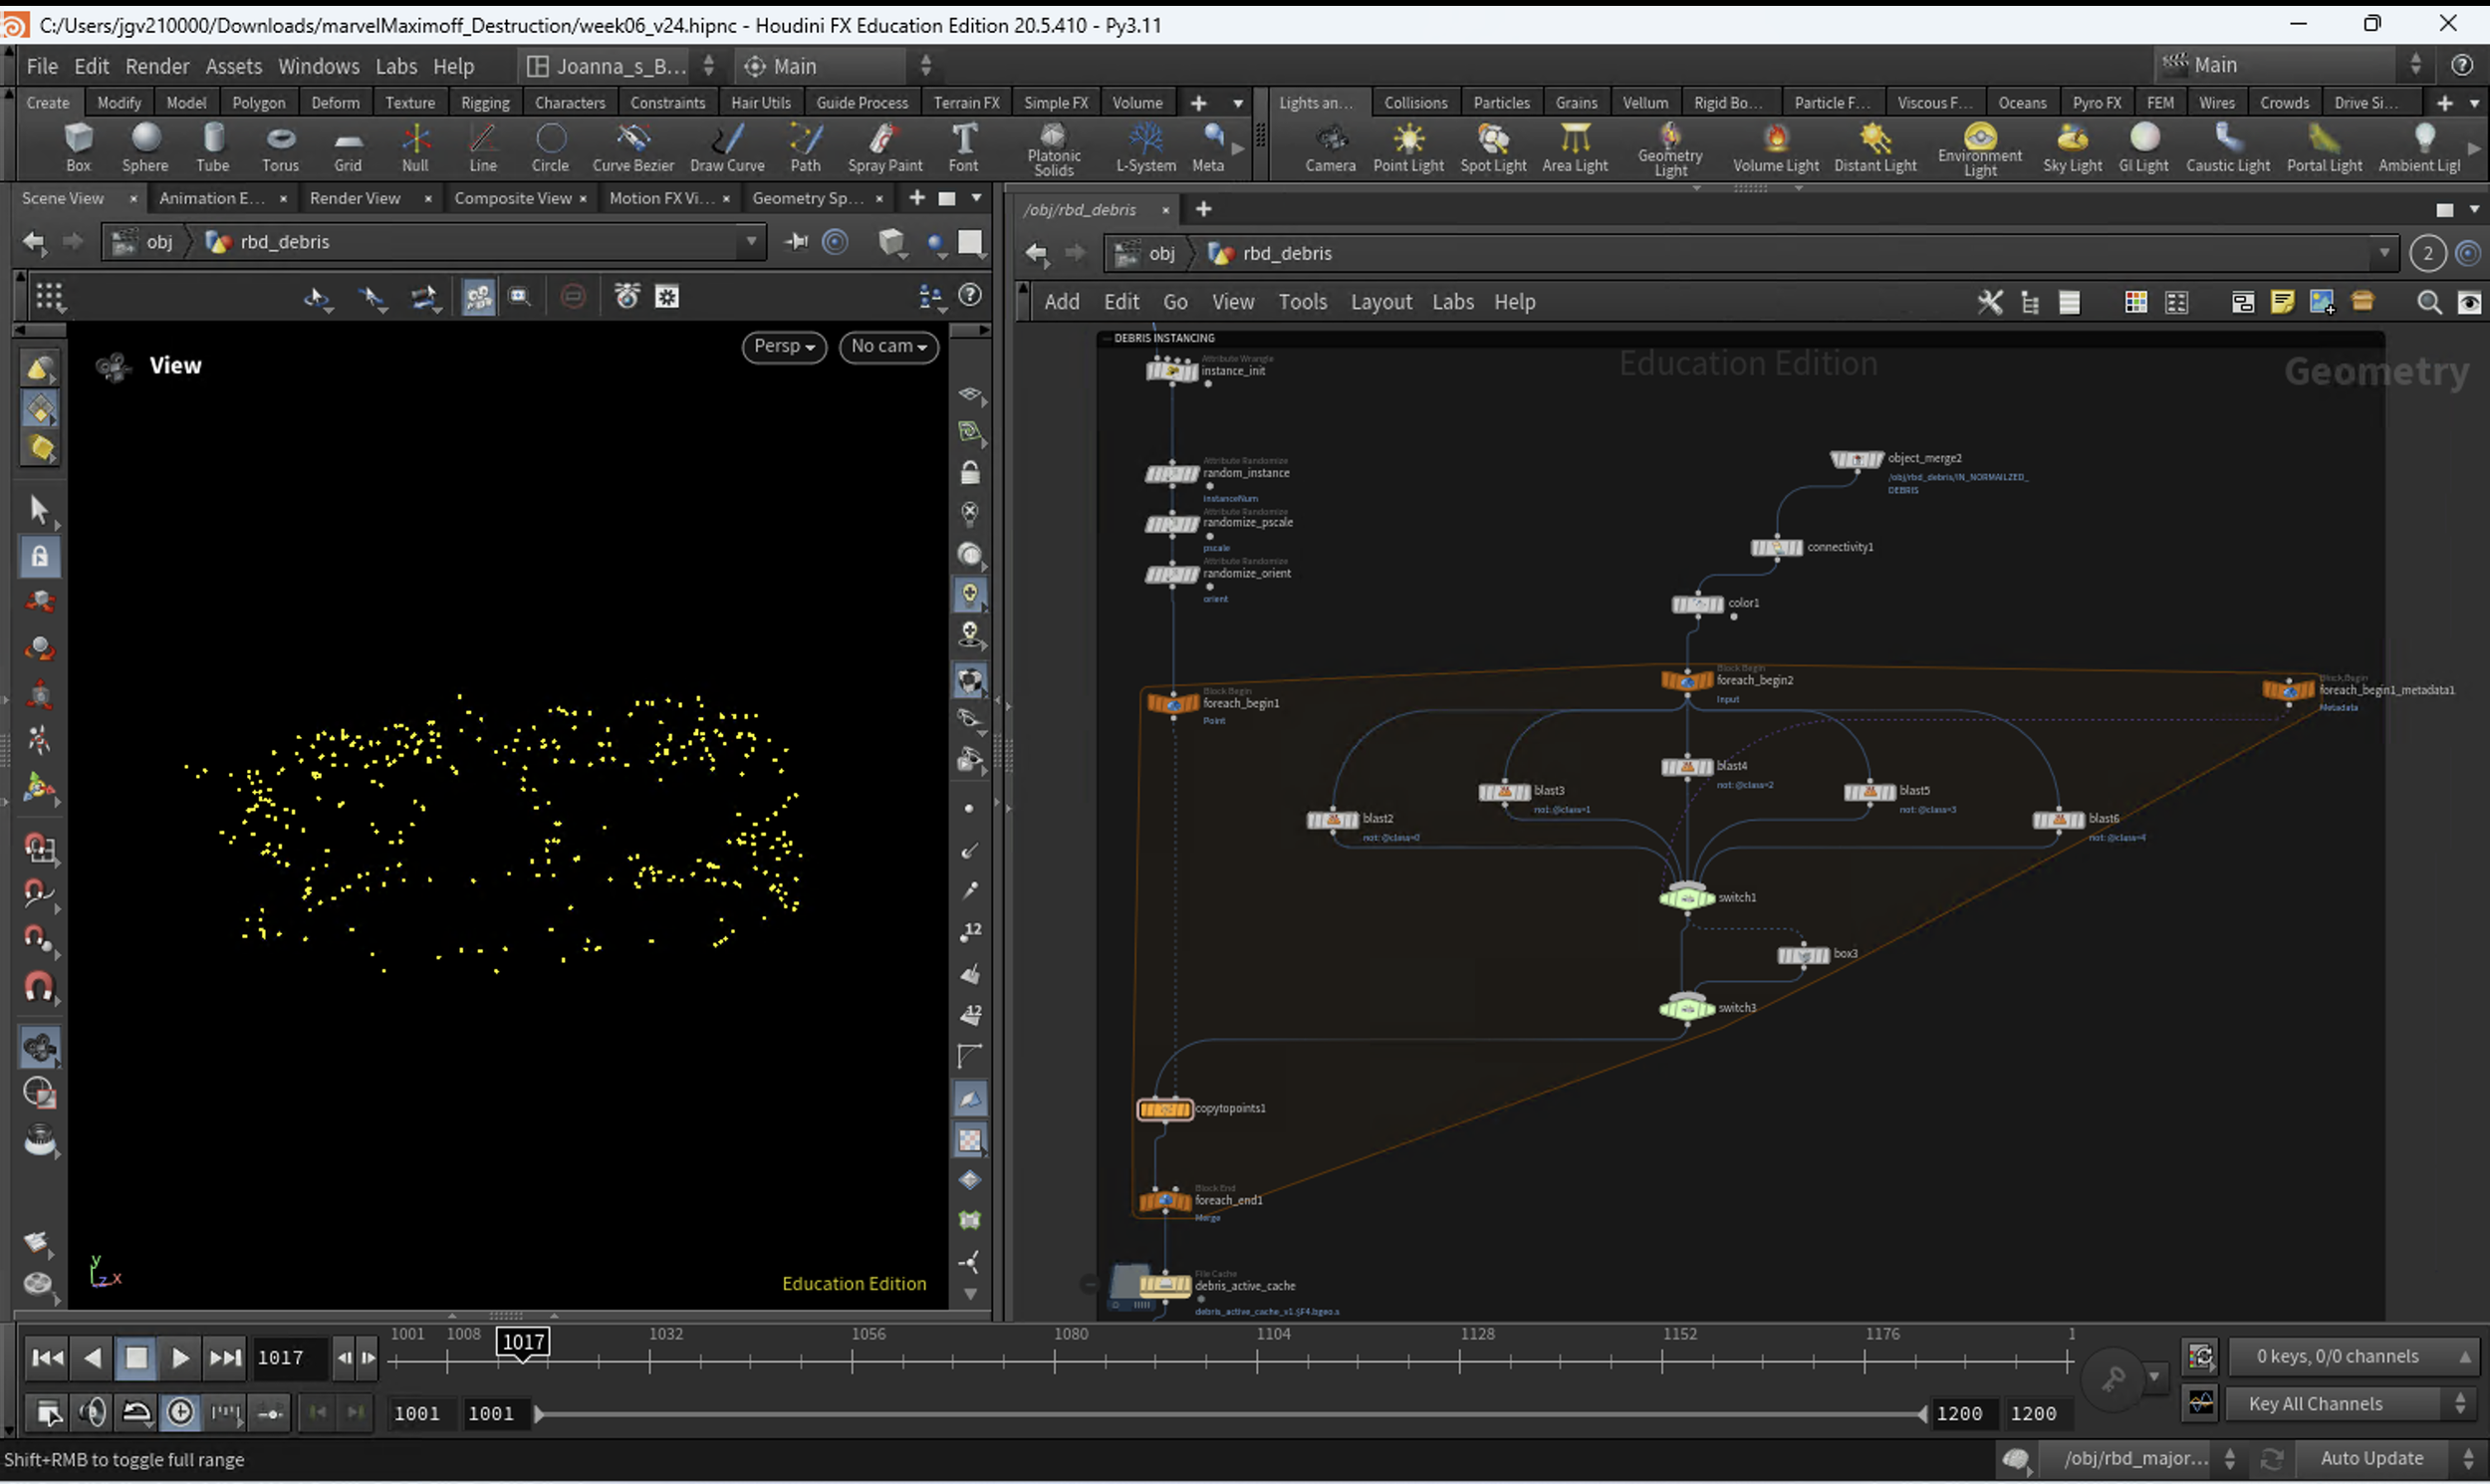Open network editor search (magnifier) icon
Screen dimensions: 2490x1484
(2428, 302)
